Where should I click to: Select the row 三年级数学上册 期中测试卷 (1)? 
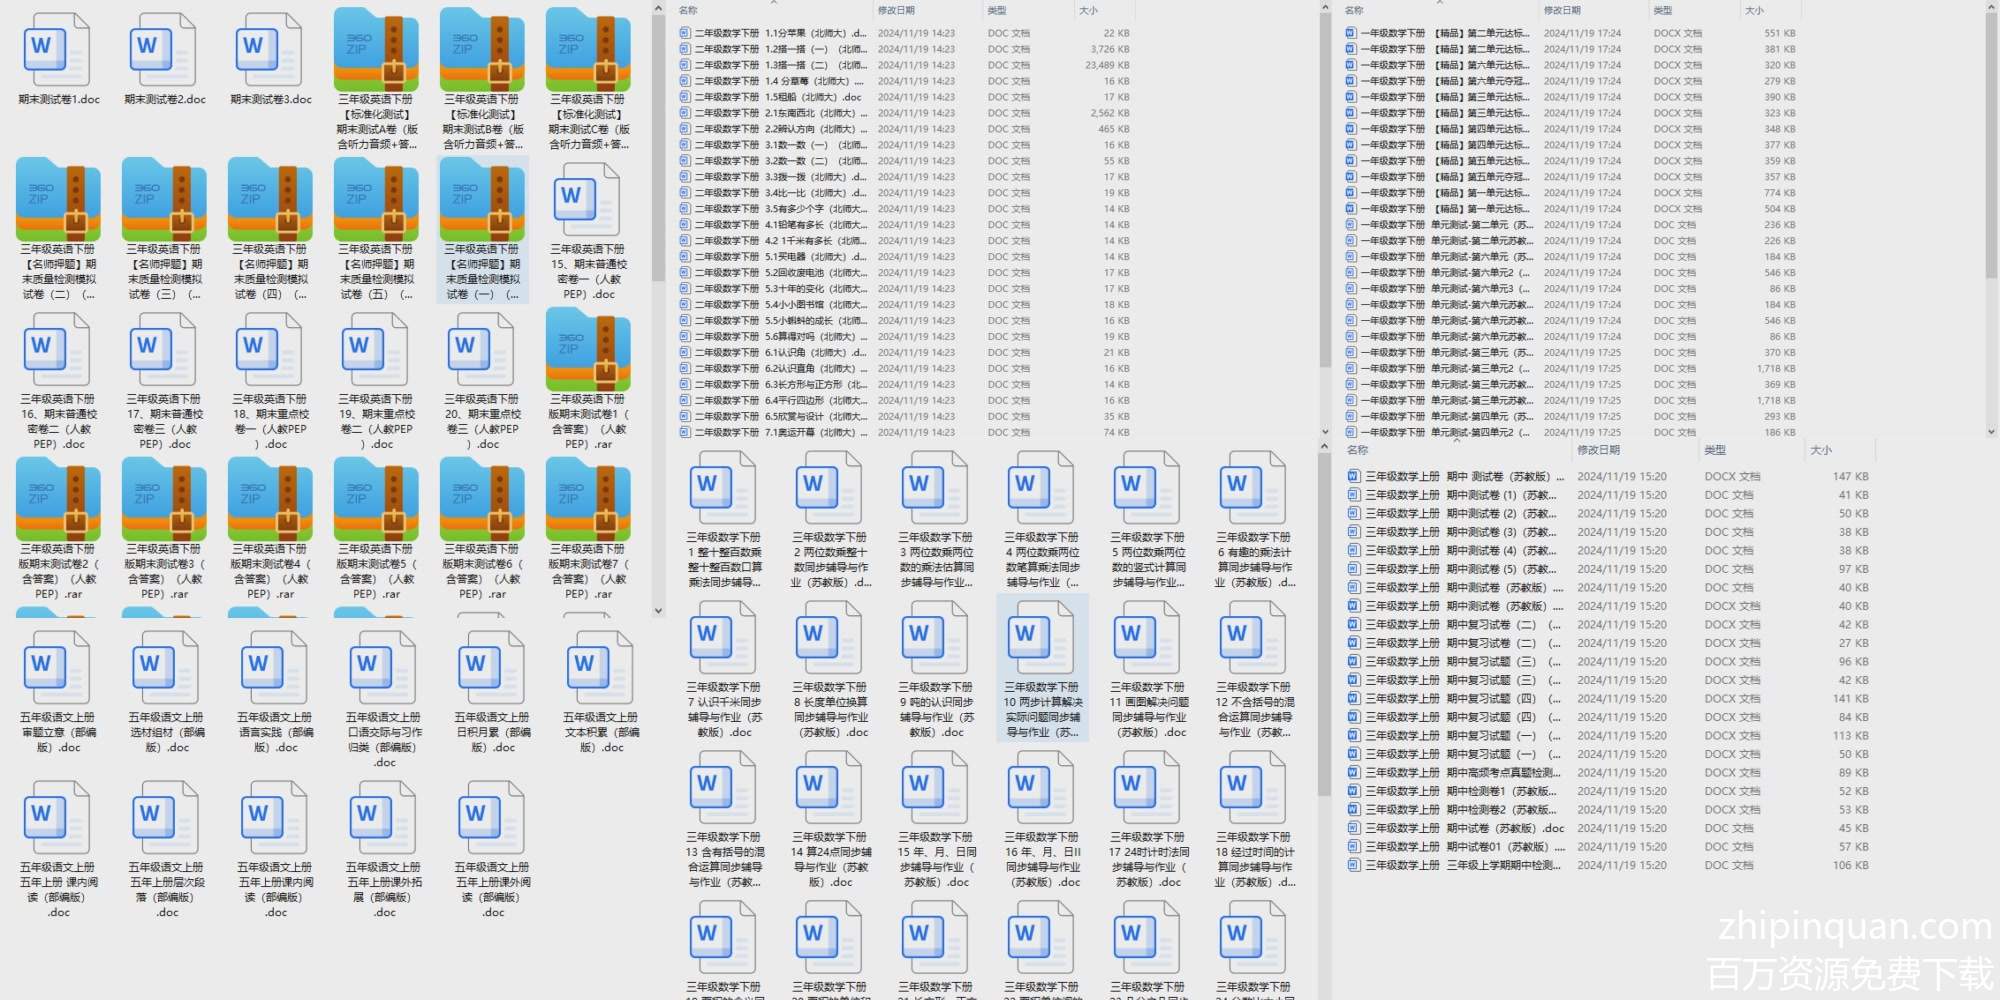[1607, 495]
